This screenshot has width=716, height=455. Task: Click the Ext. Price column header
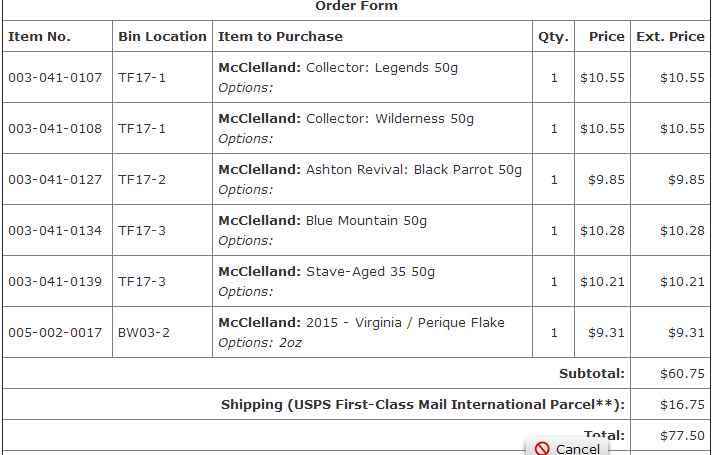tap(670, 37)
